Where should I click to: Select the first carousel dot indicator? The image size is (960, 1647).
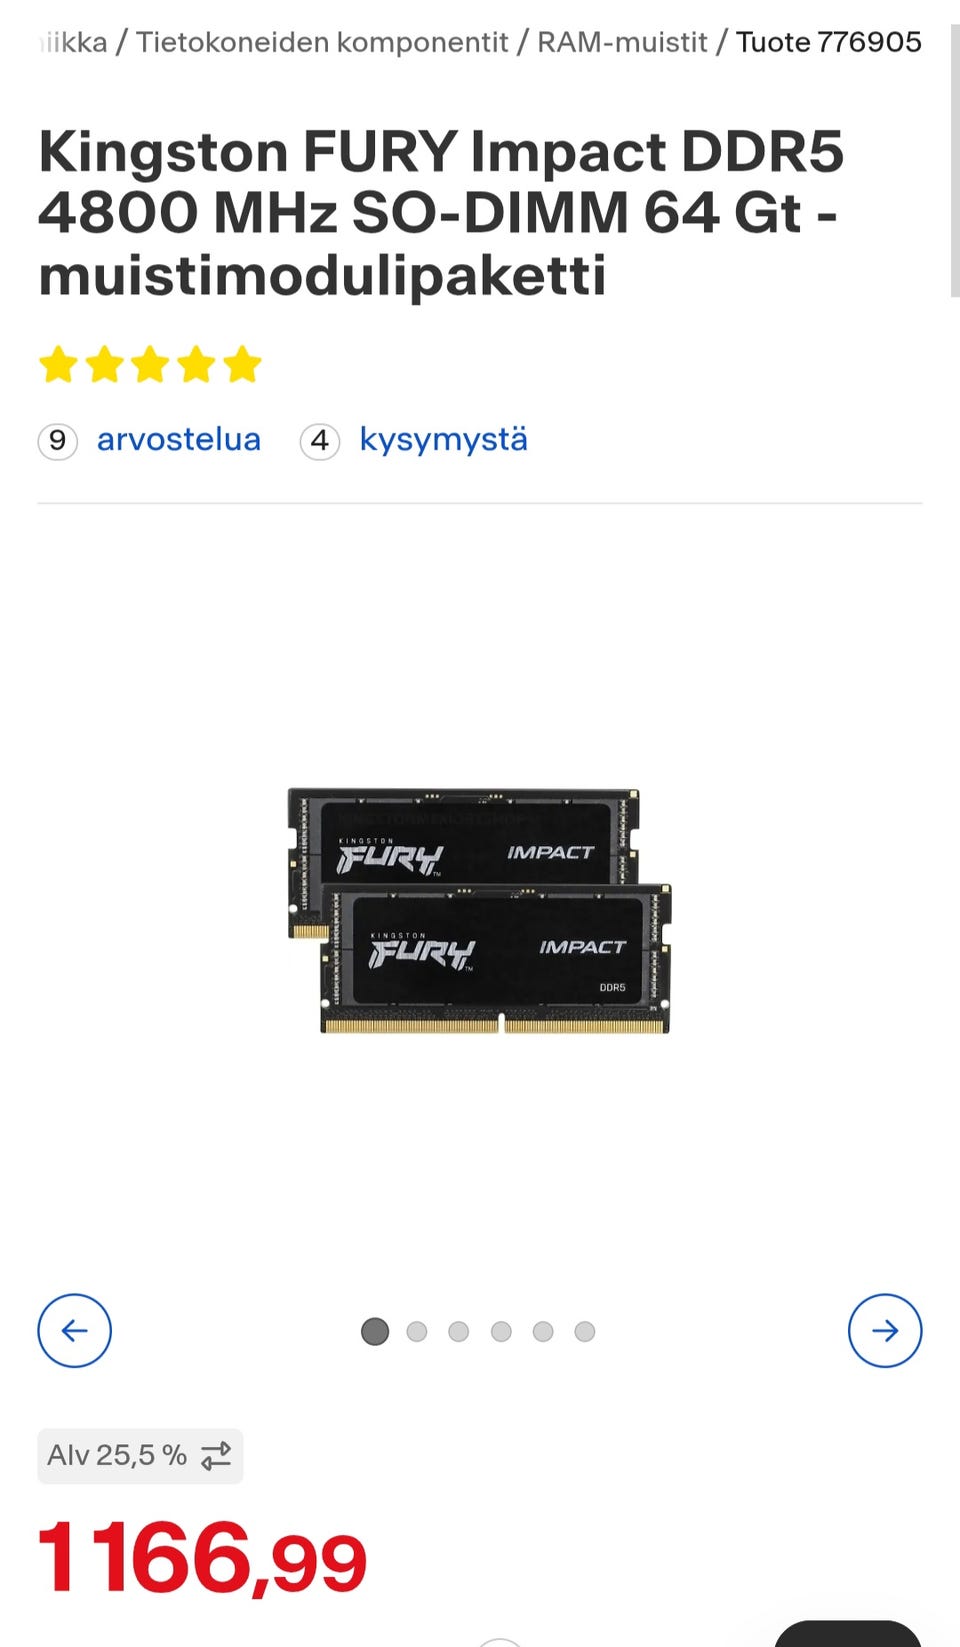(x=375, y=1331)
